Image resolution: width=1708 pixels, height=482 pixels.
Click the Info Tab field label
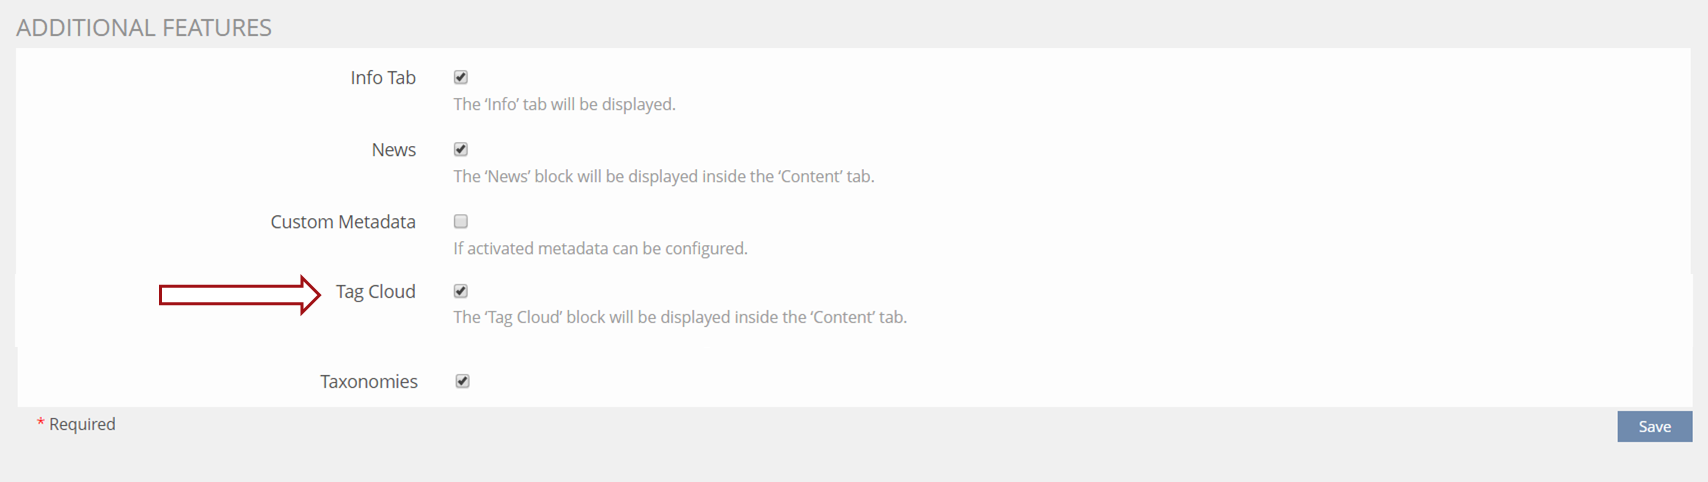[x=383, y=78]
